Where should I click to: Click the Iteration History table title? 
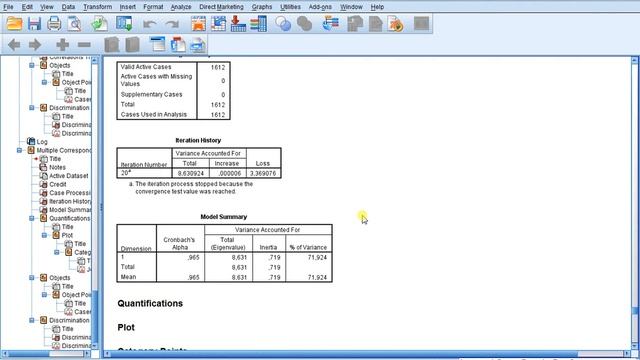[198, 140]
